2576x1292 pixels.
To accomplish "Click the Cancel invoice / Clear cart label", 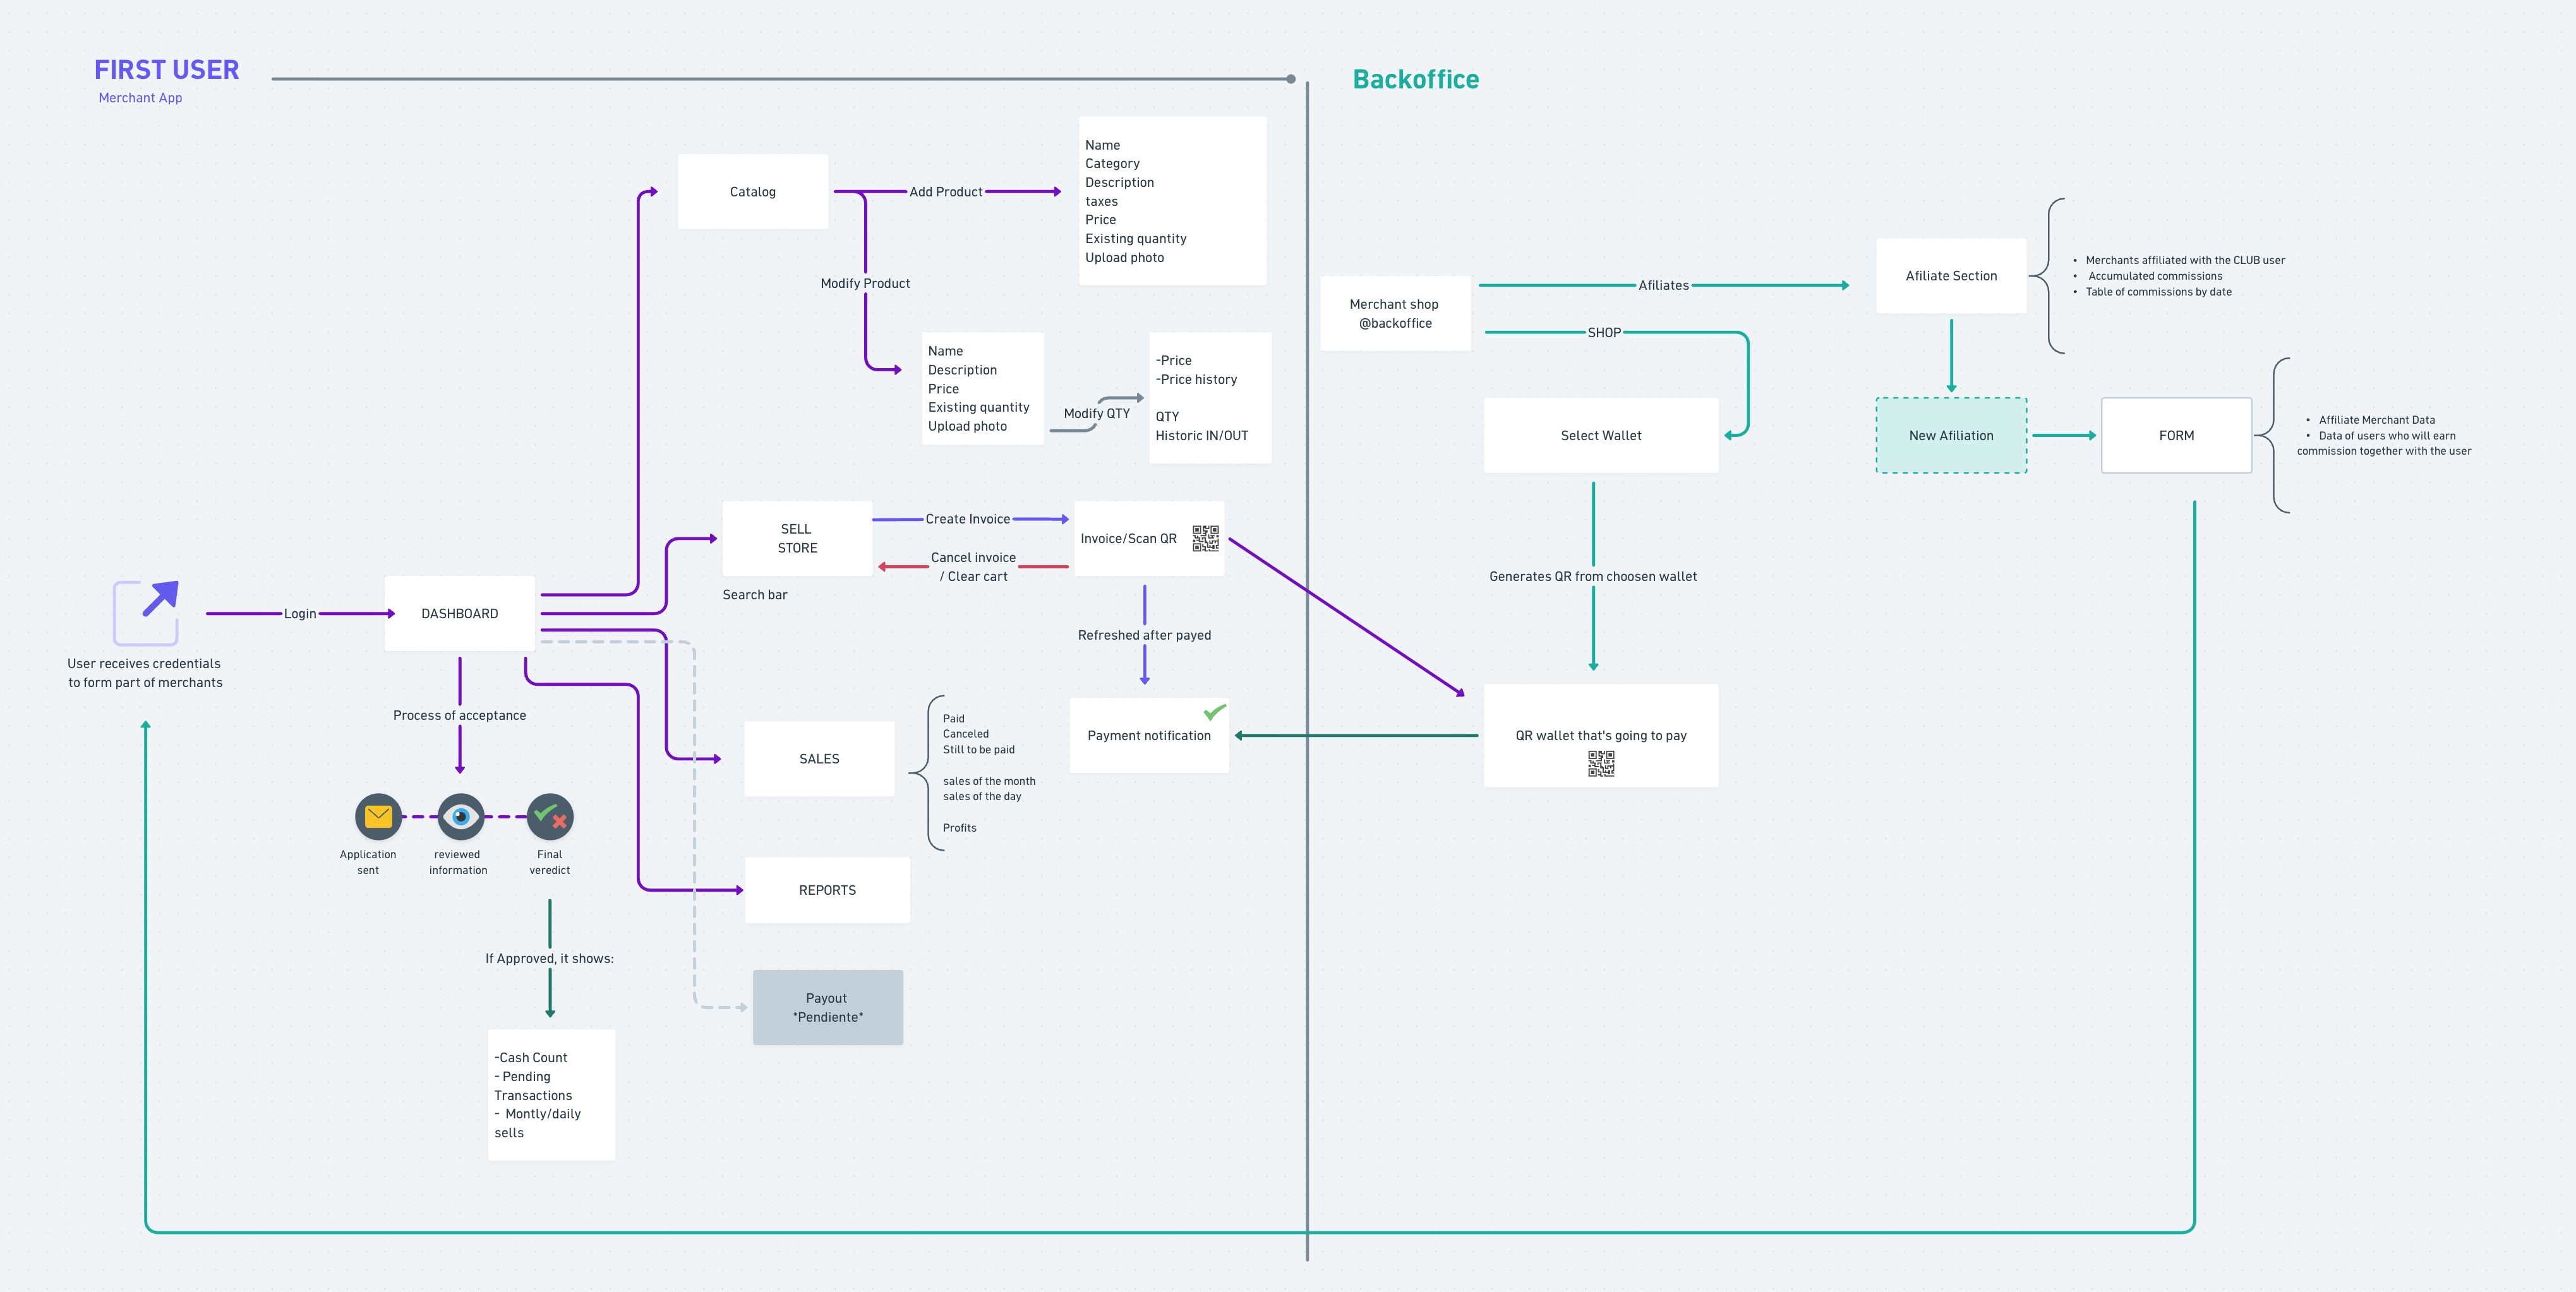I will tap(973, 567).
